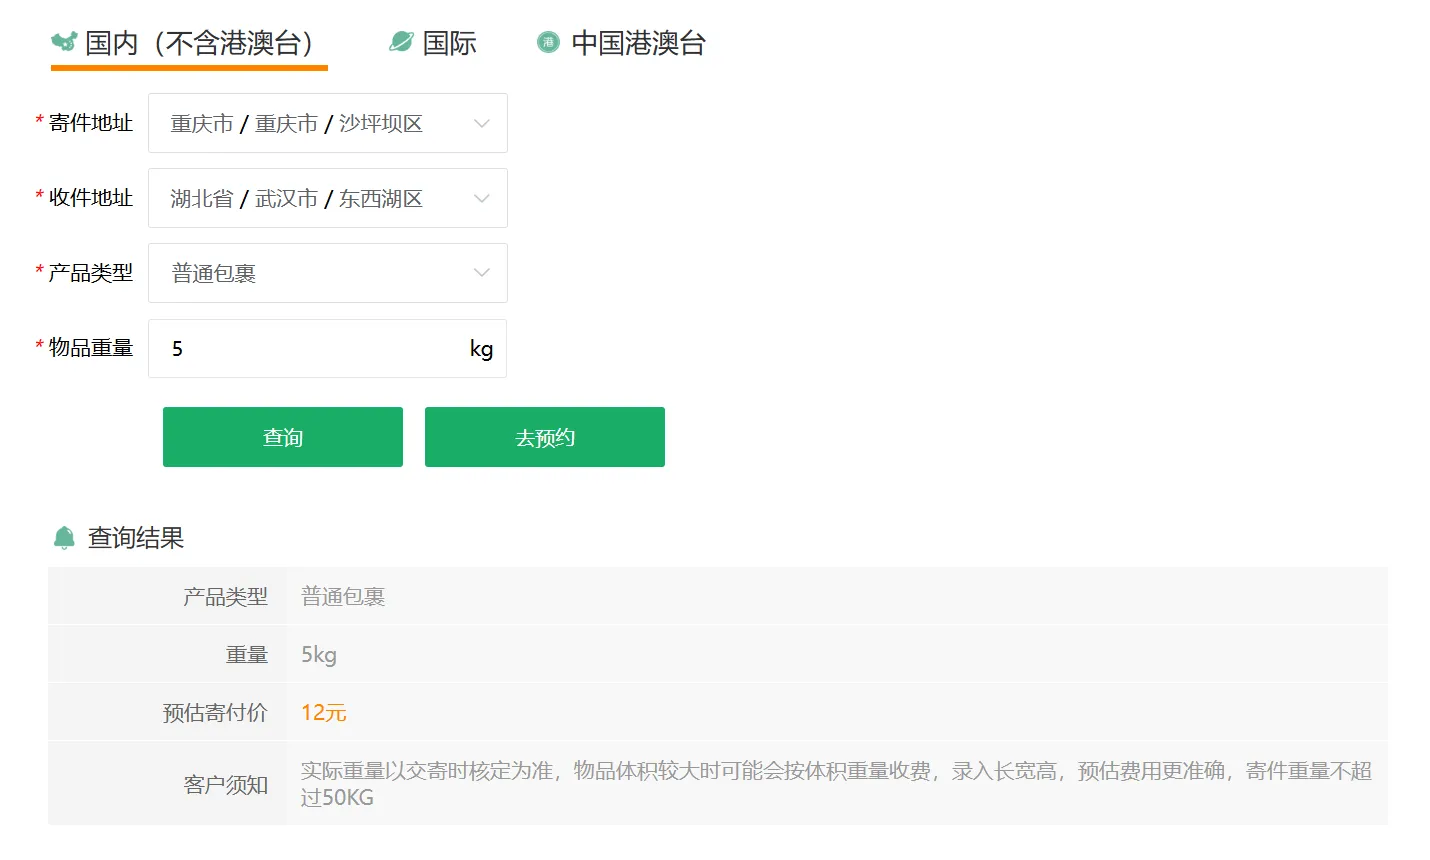Image resolution: width=1430 pixels, height=860 pixels.
Task: Click the 5kg weight result value
Action: tap(319, 654)
